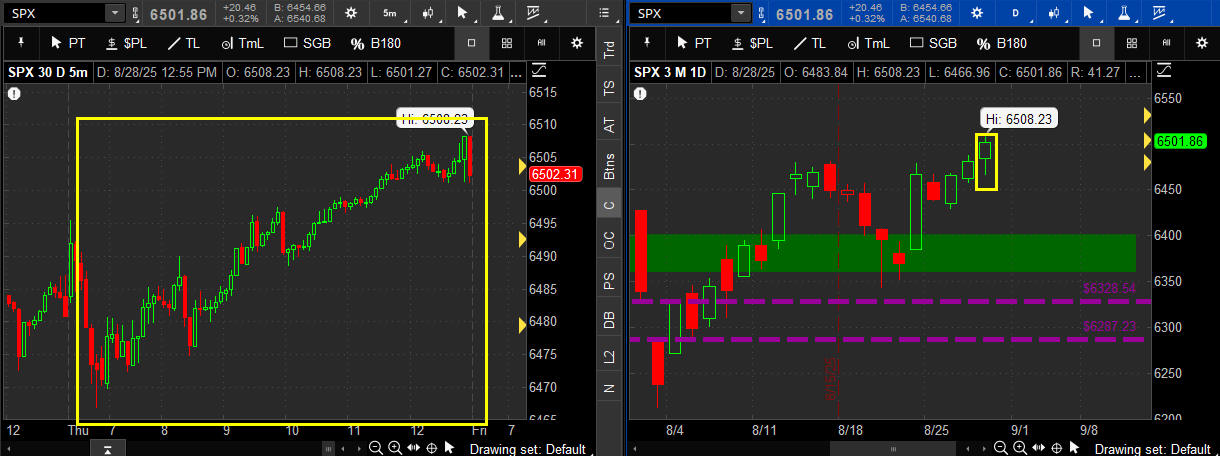Select SGB rectangle tool on left toolbar
The width and height of the screenshot is (1220, 456).
pyautogui.click(x=307, y=43)
